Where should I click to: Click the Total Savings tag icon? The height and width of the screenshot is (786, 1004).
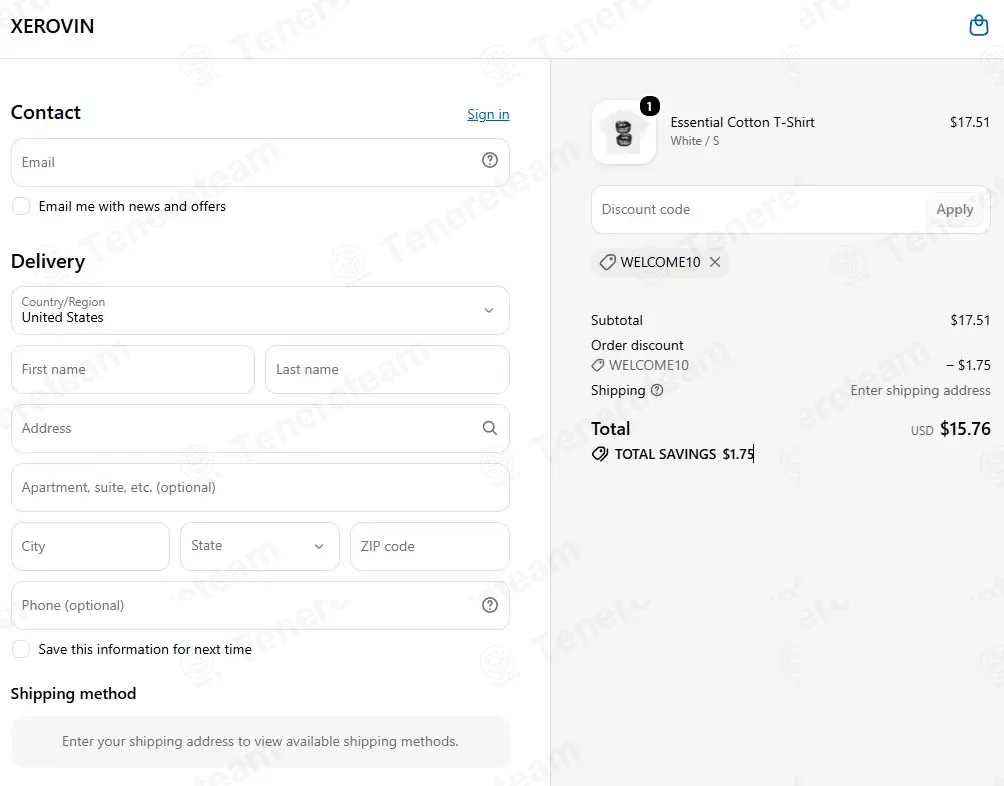(x=600, y=454)
